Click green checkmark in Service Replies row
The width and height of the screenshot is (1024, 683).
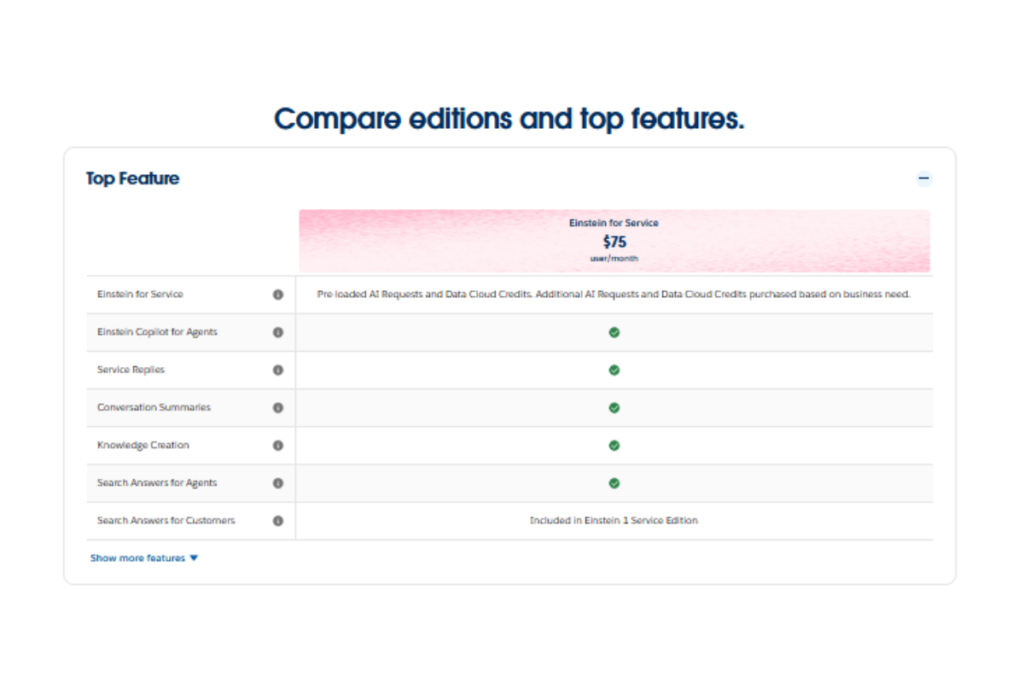614,370
